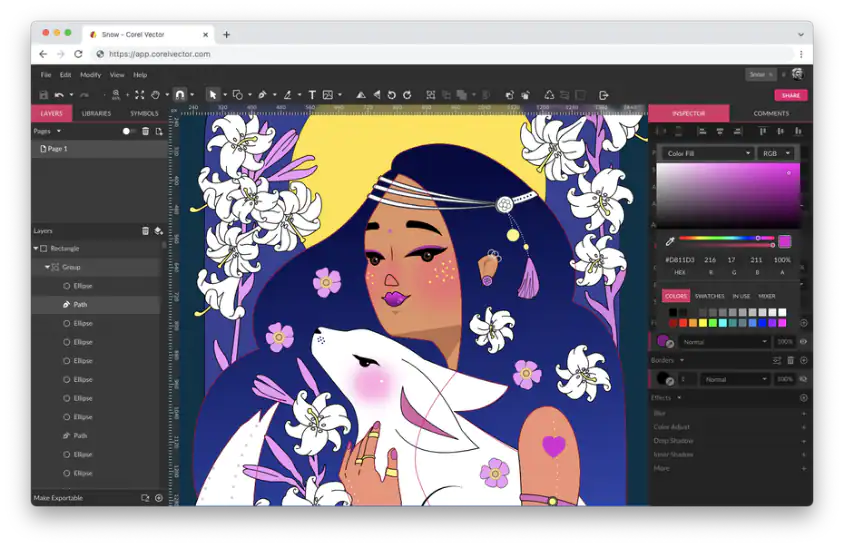The width and height of the screenshot is (844, 547).
Task: Select the Pen tool in toolbar
Action: [x=262, y=95]
